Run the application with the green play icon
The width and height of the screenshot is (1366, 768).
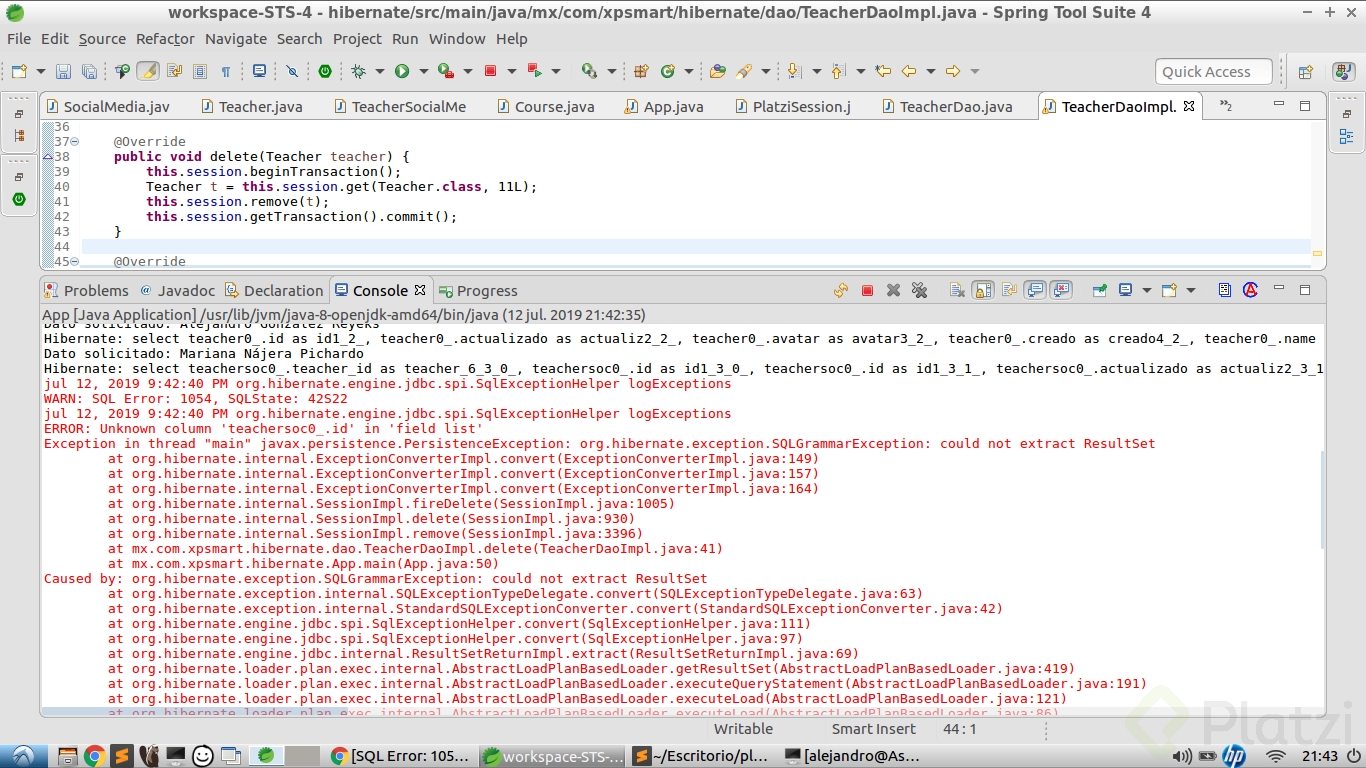(402, 71)
